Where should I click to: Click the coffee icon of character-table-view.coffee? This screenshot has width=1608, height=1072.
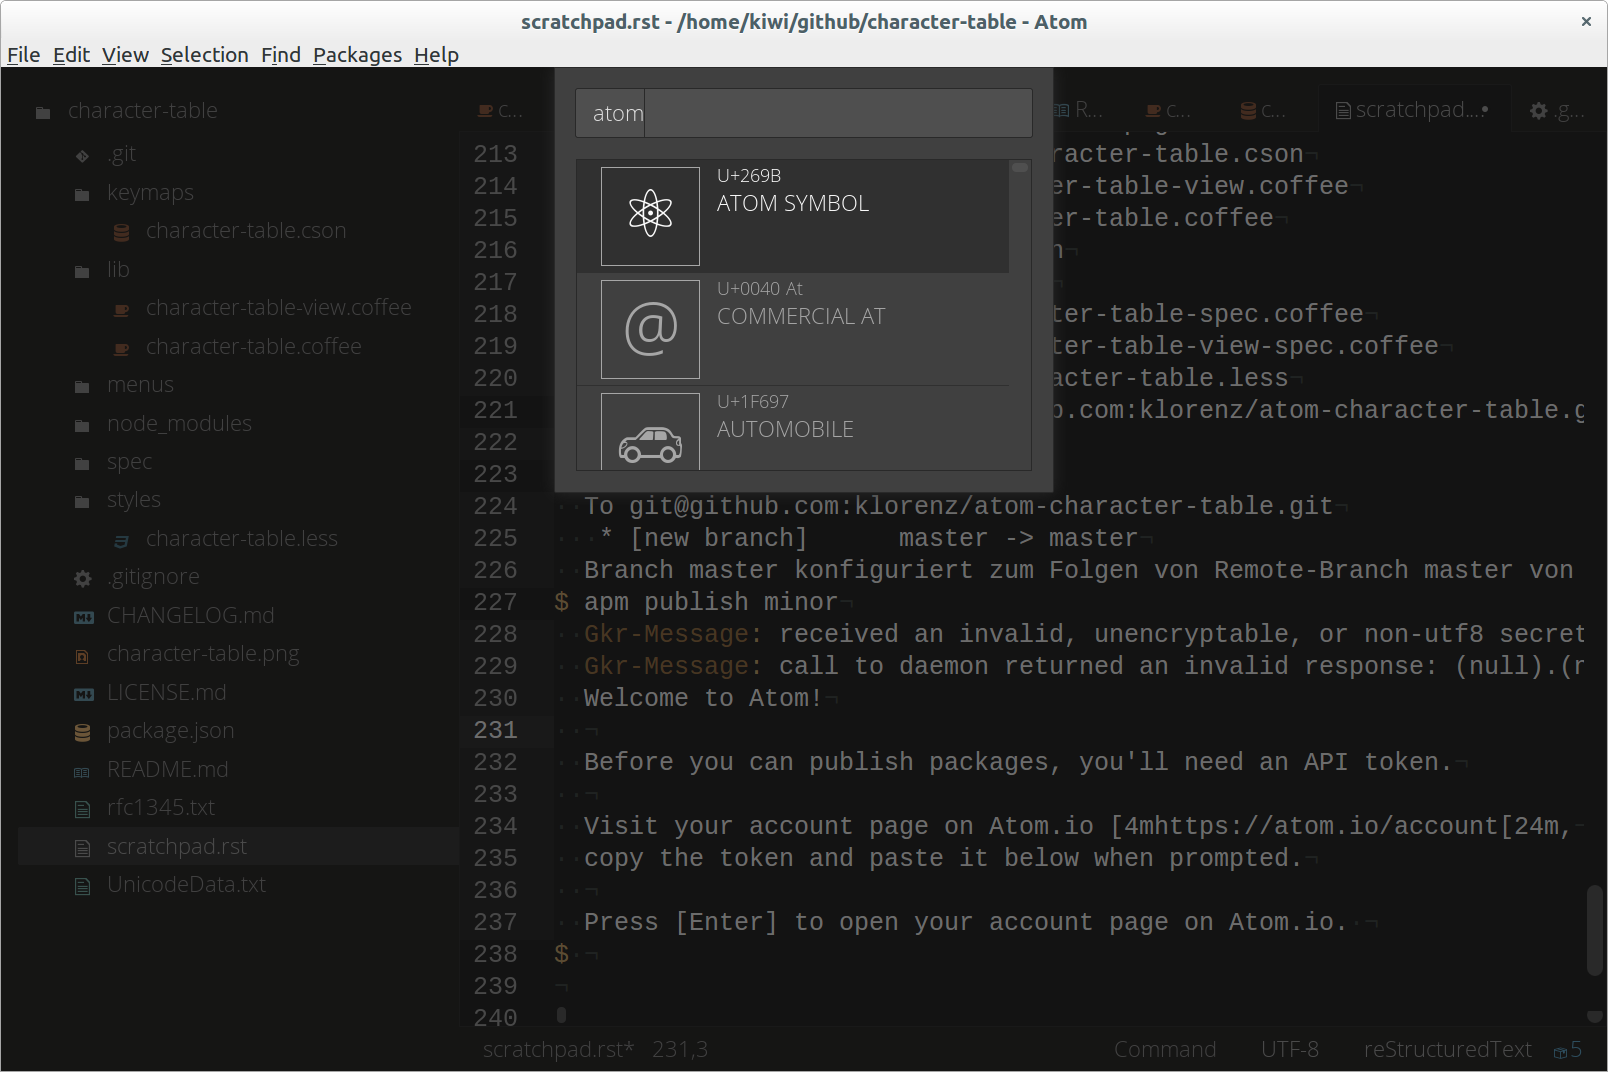(x=121, y=310)
